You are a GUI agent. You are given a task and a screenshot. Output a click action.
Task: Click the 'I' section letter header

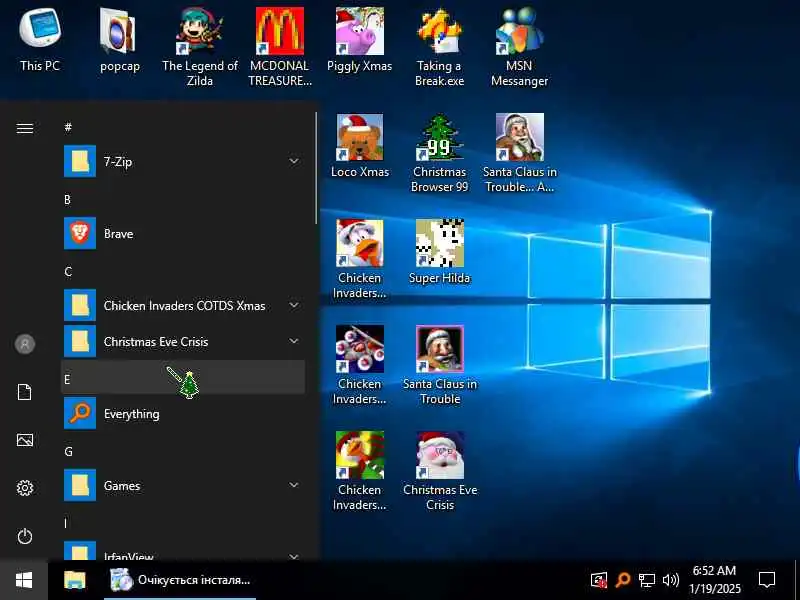click(65, 523)
